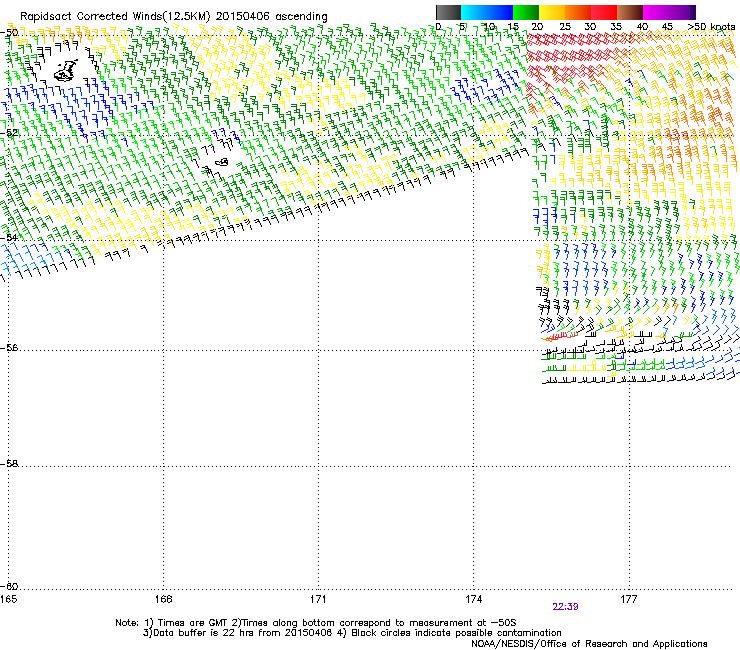
Task: Click the small island outline near 169 longitude
Action: tap(221, 162)
